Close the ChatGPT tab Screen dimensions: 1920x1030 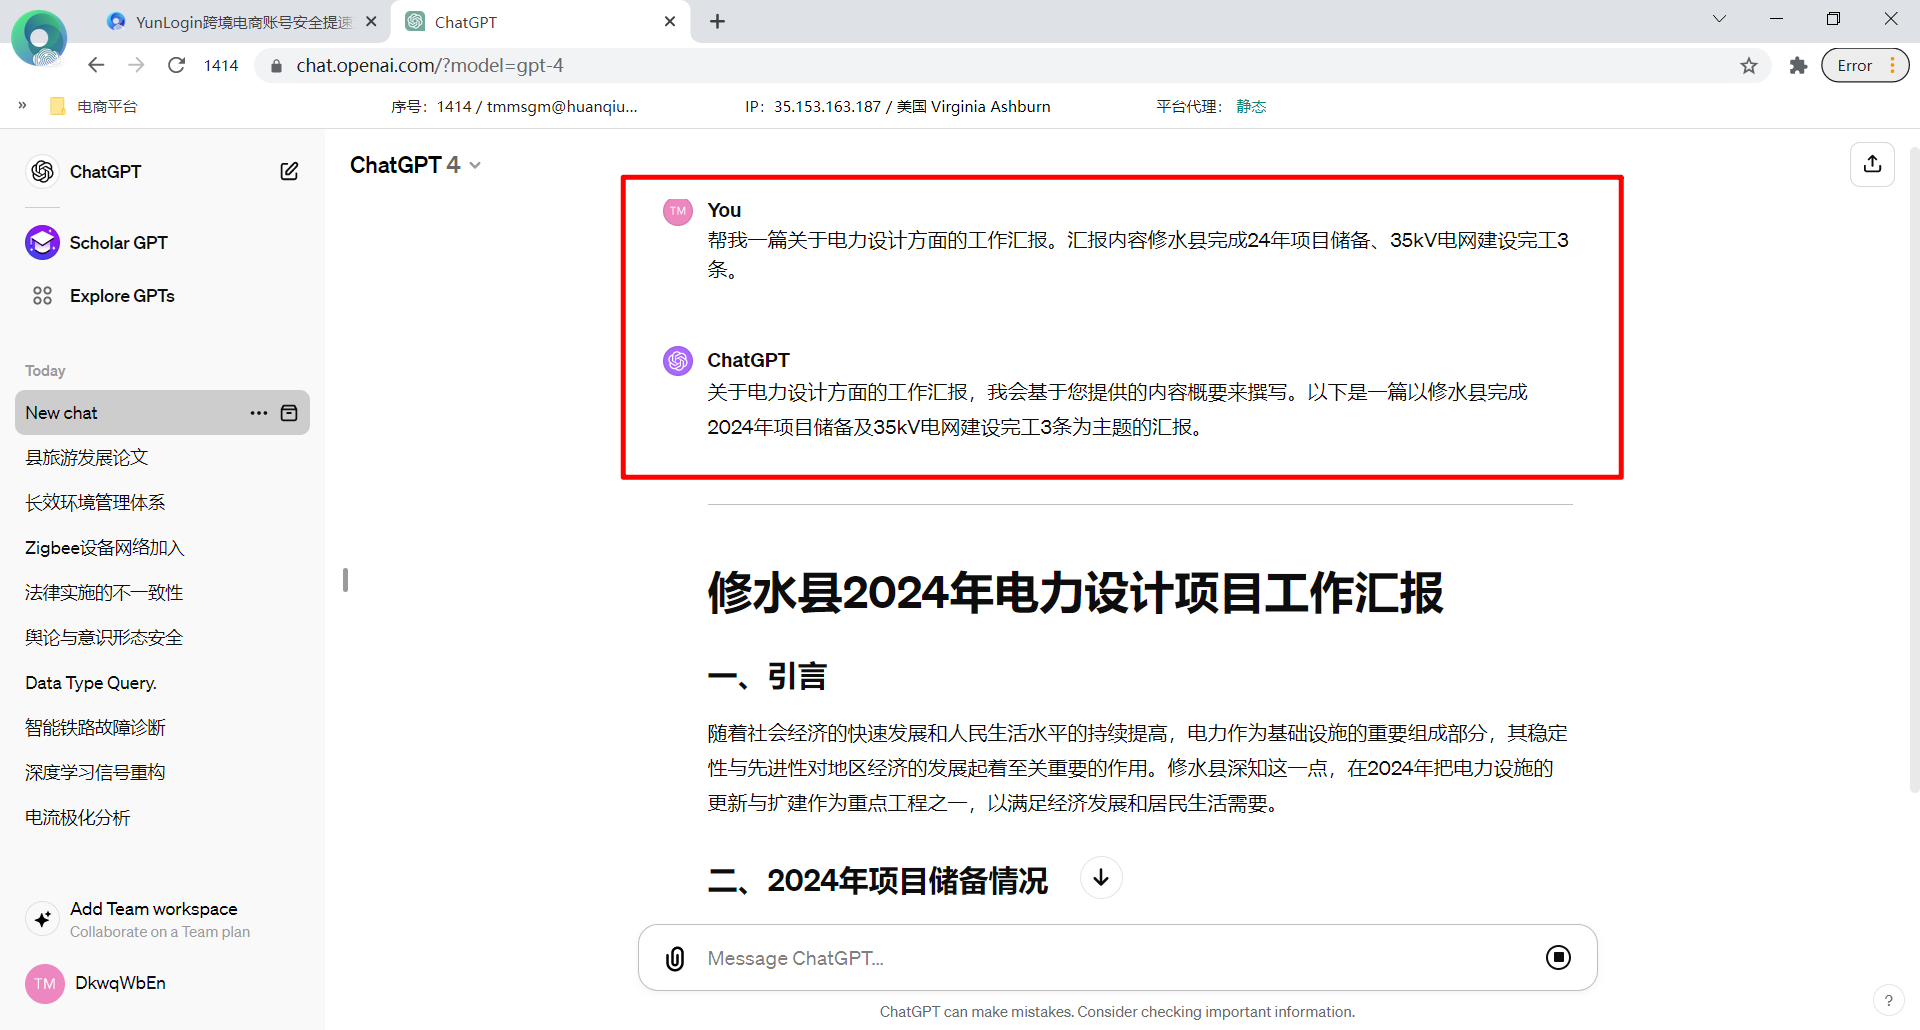tap(669, 21)
